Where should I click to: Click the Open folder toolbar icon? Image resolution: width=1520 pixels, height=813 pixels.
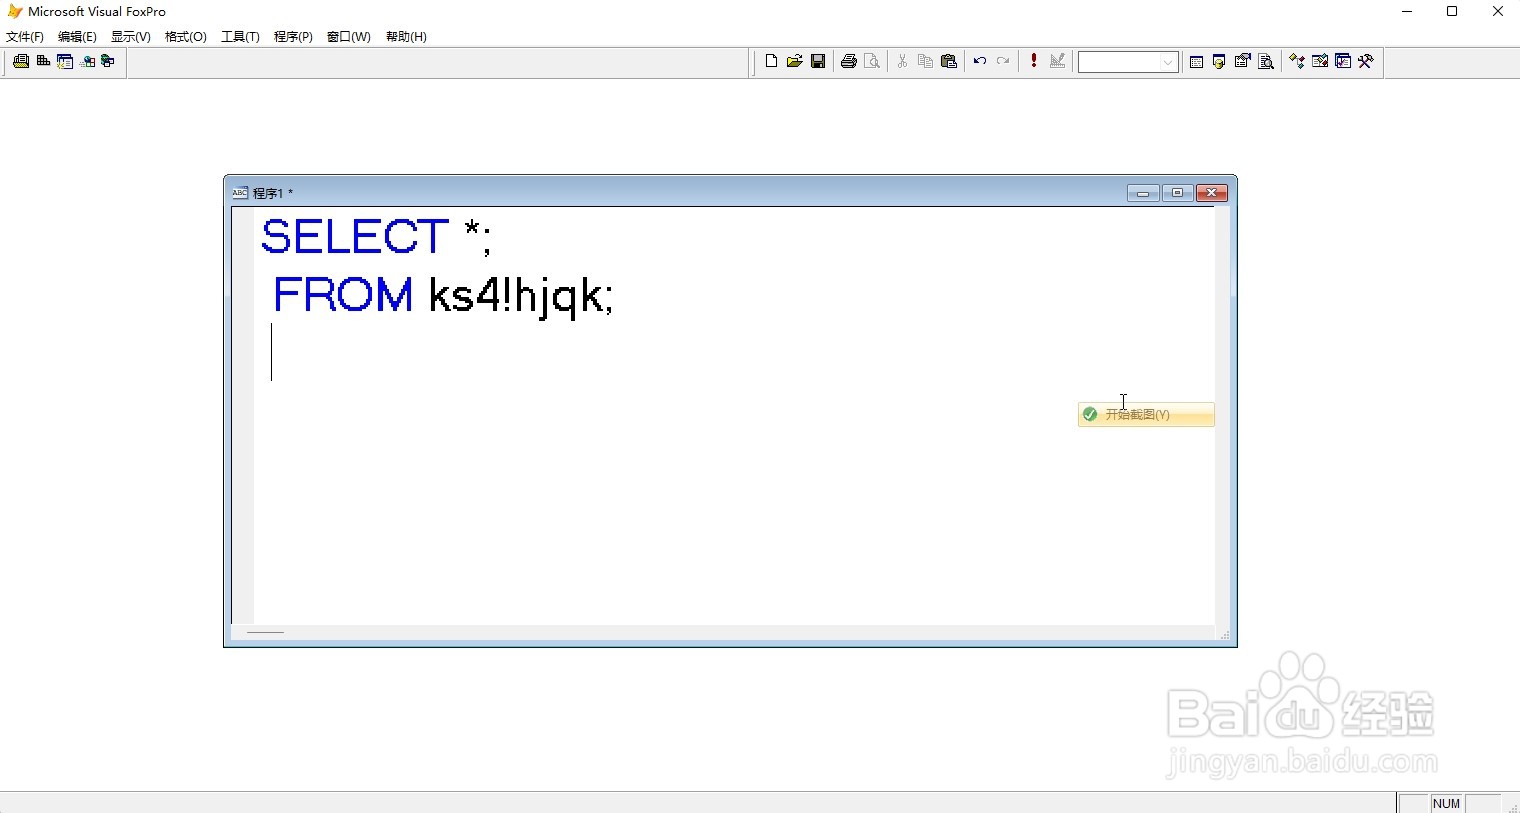794,62
